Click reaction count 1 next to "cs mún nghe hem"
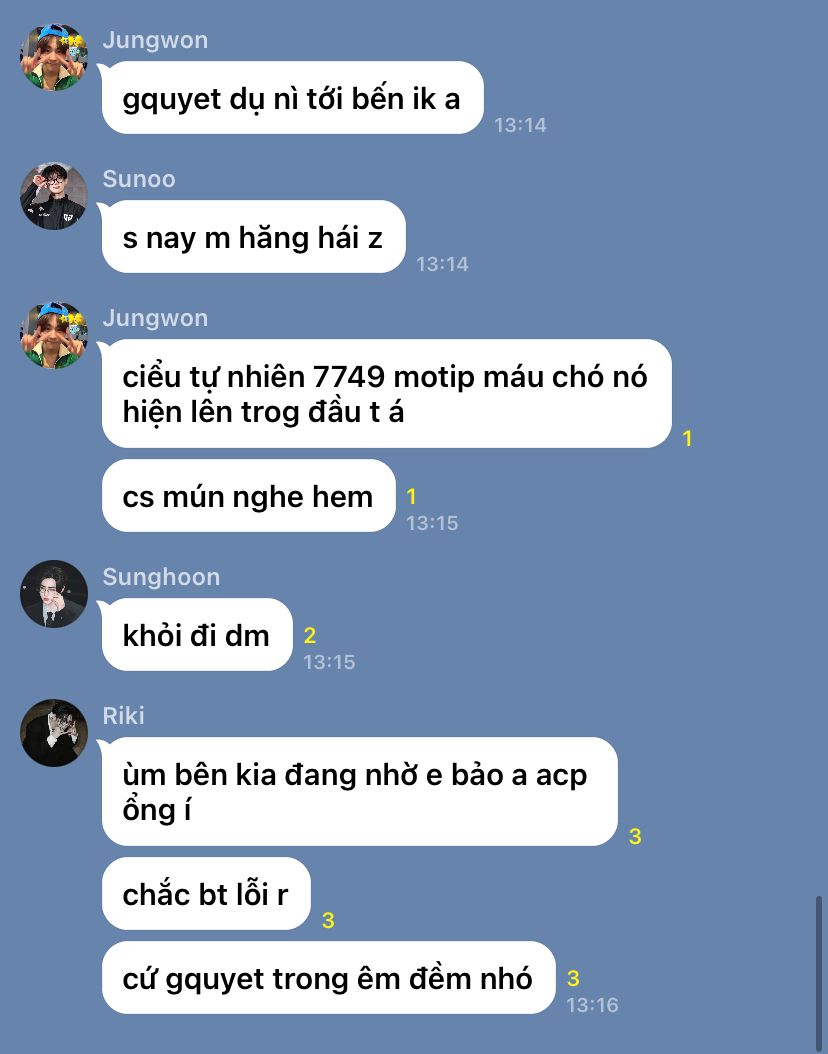 pyautogui.click(x=411, y=497)
